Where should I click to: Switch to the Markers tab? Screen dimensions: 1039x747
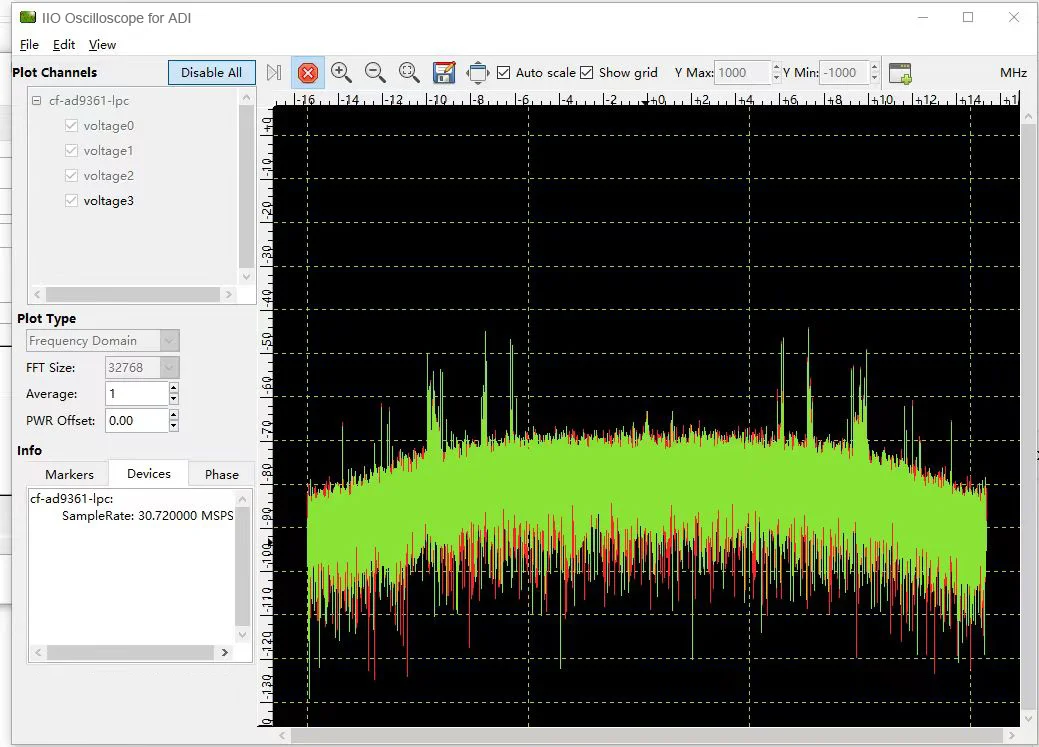coord(70,473)
